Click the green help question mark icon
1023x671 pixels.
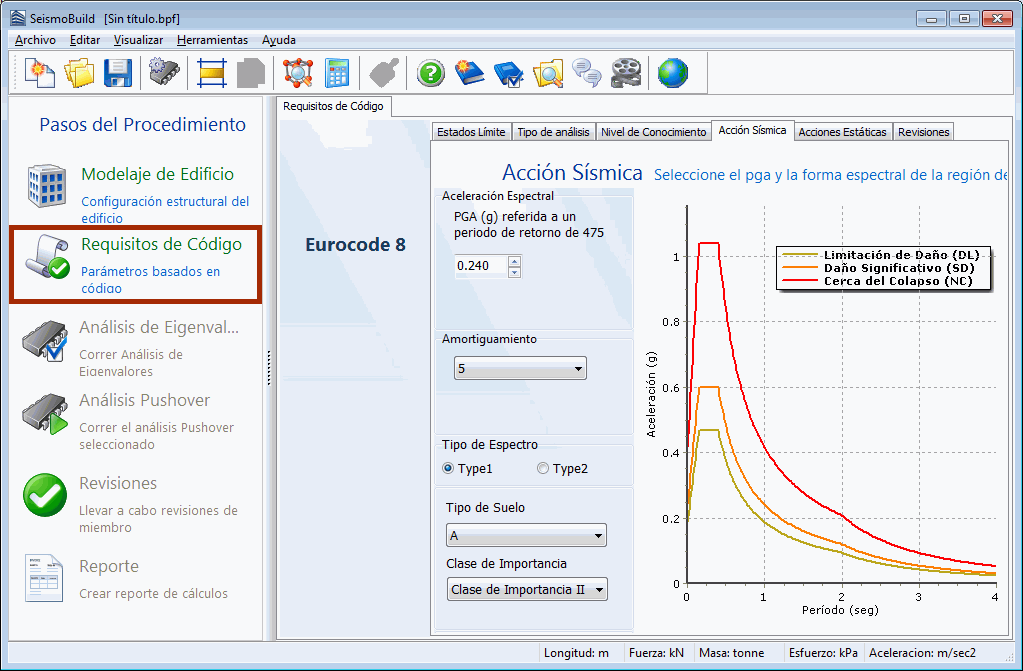coord(430,73)
